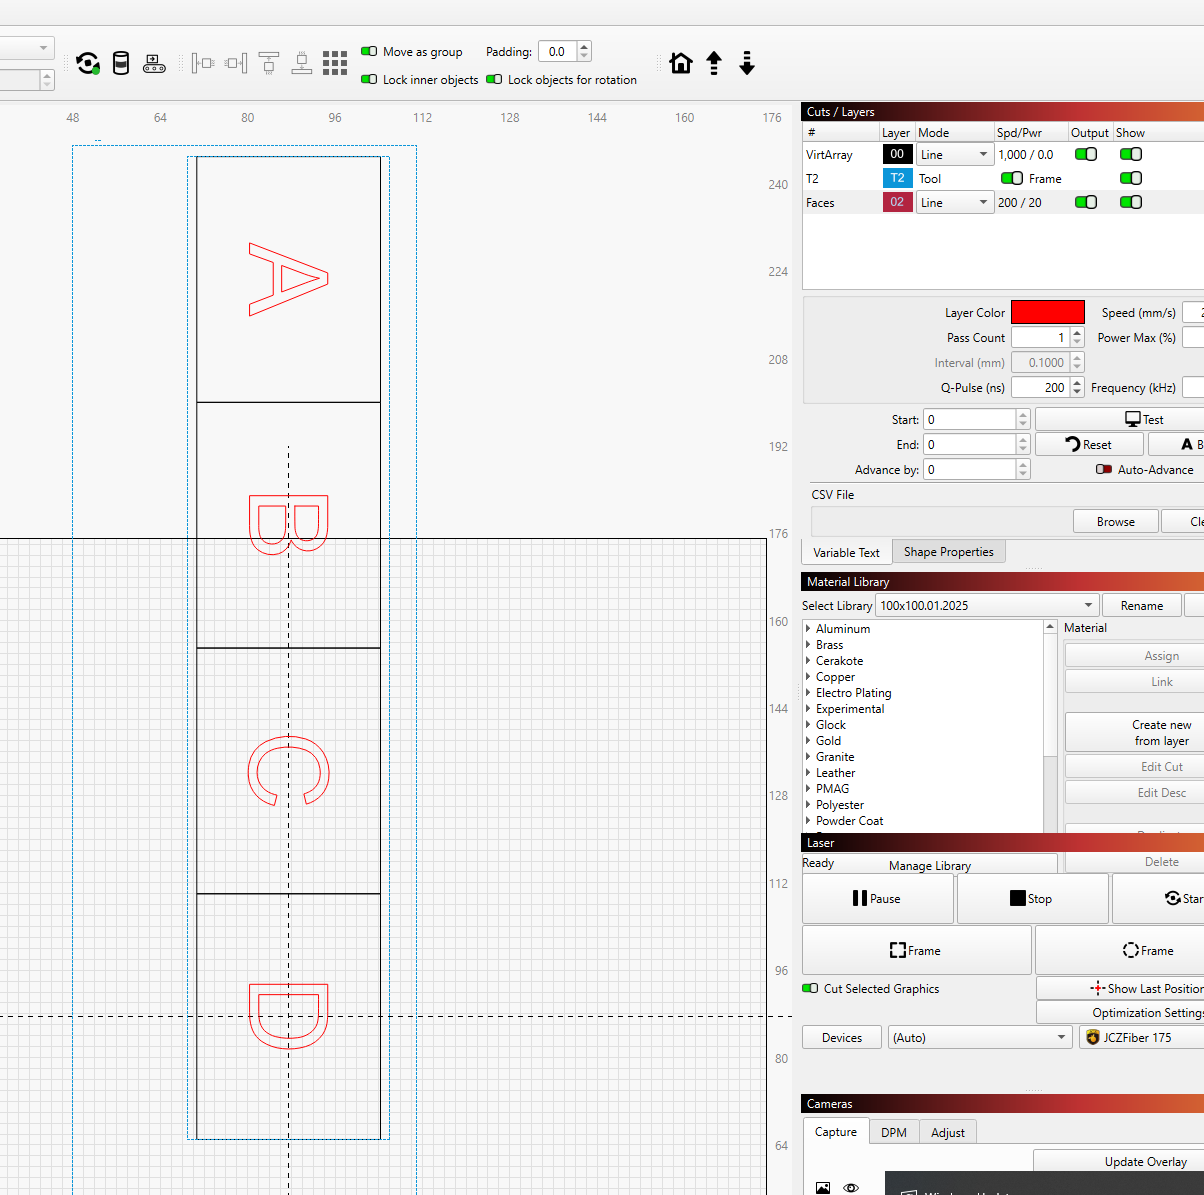The height and width of the screenshot is (1195, 1204).
Task: Click the eye icon in Cameras panel
Action: [x=851, y=1187]
